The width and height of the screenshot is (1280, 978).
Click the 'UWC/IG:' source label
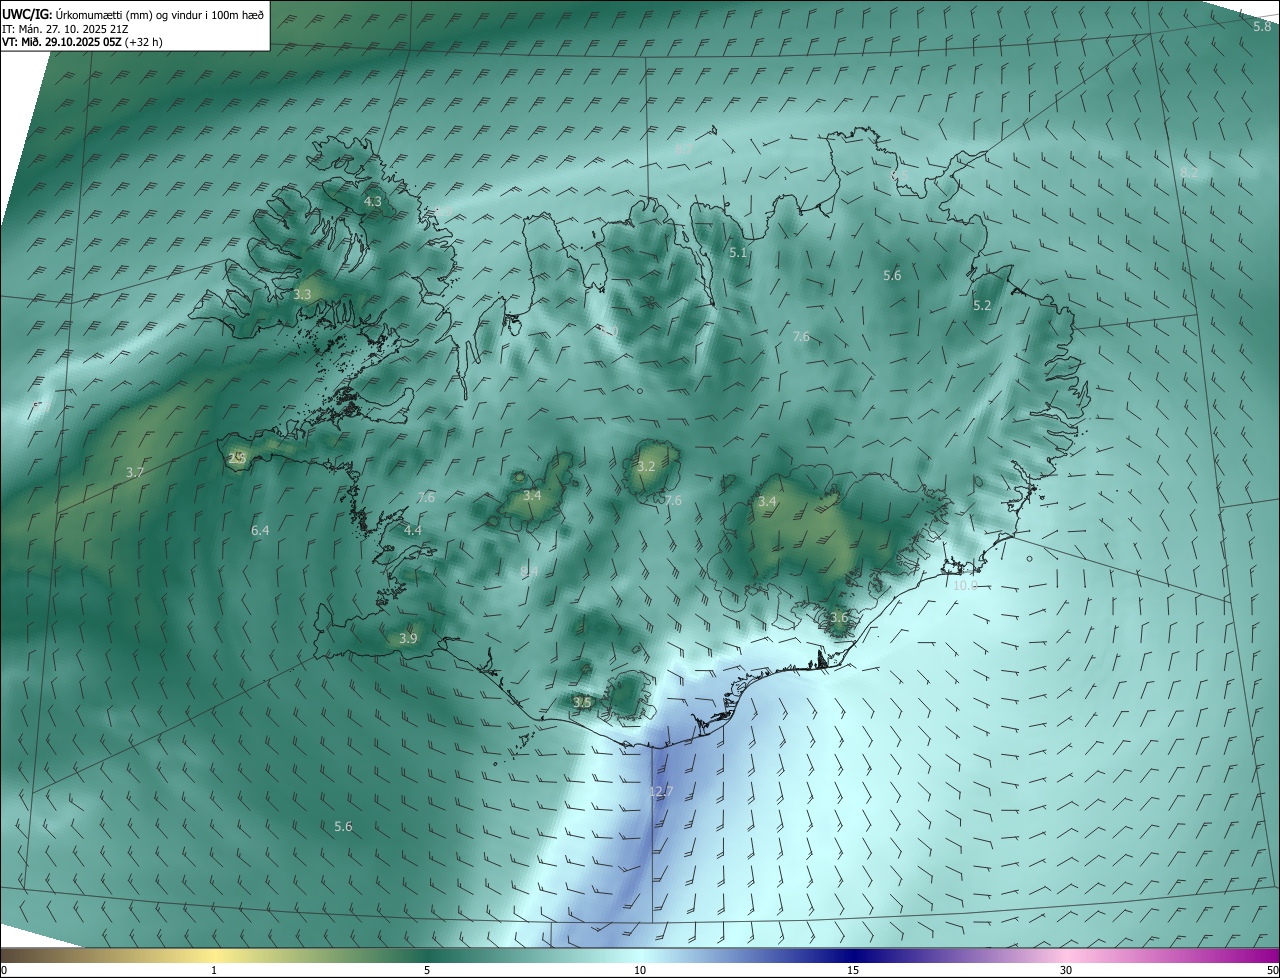pyautogui.click(x=28, y=15)
